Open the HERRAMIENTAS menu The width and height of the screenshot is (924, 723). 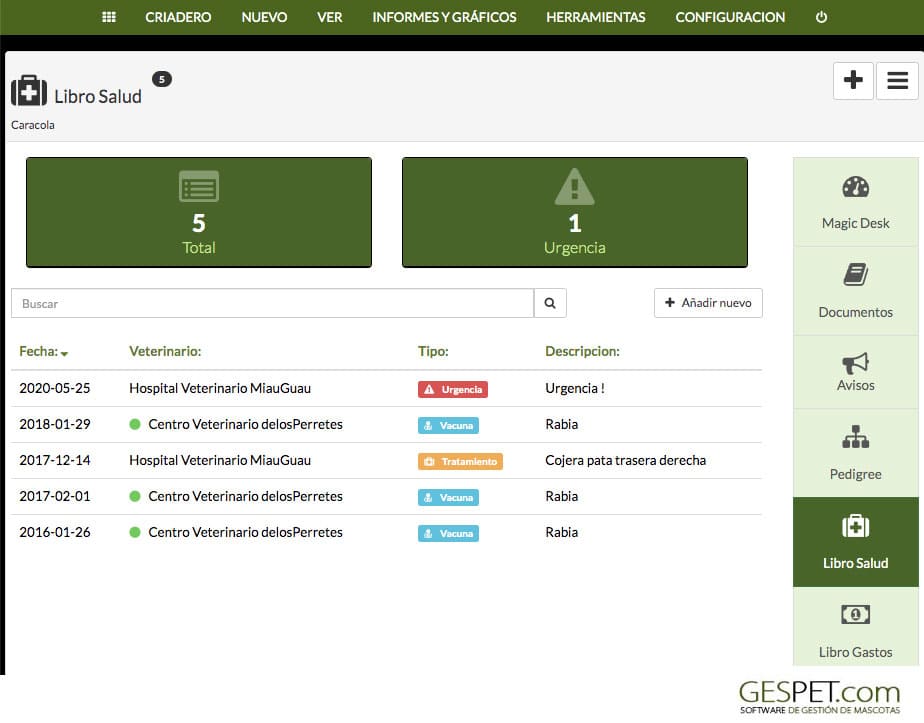point(595,17)
